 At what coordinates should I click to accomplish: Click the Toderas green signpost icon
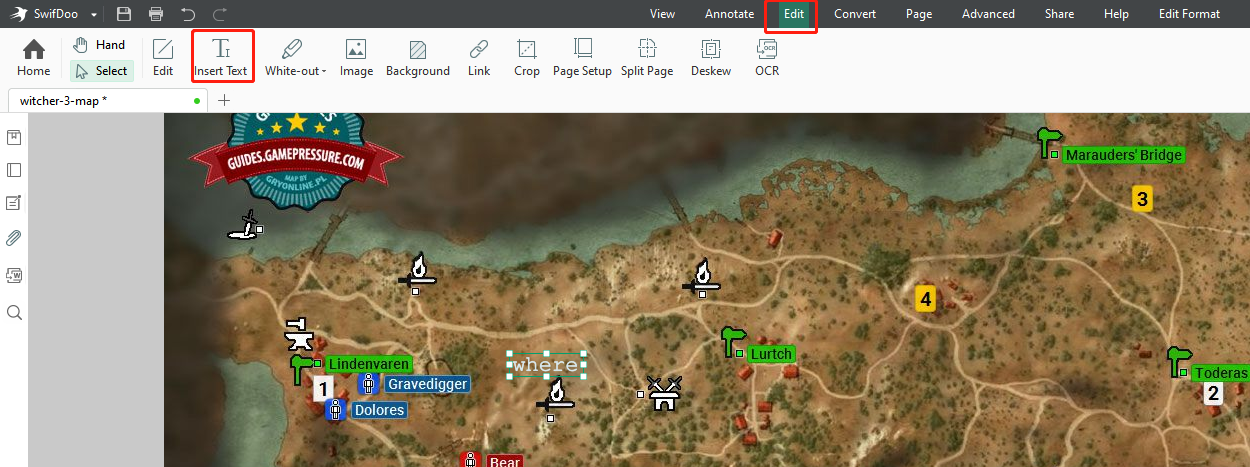[x=1178, y=361]
